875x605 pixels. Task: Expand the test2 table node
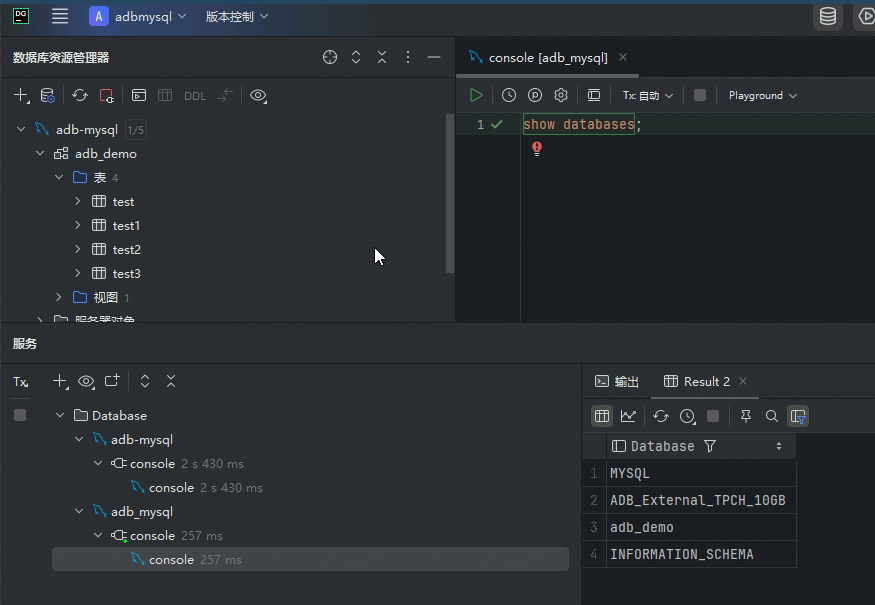[78, 249]
